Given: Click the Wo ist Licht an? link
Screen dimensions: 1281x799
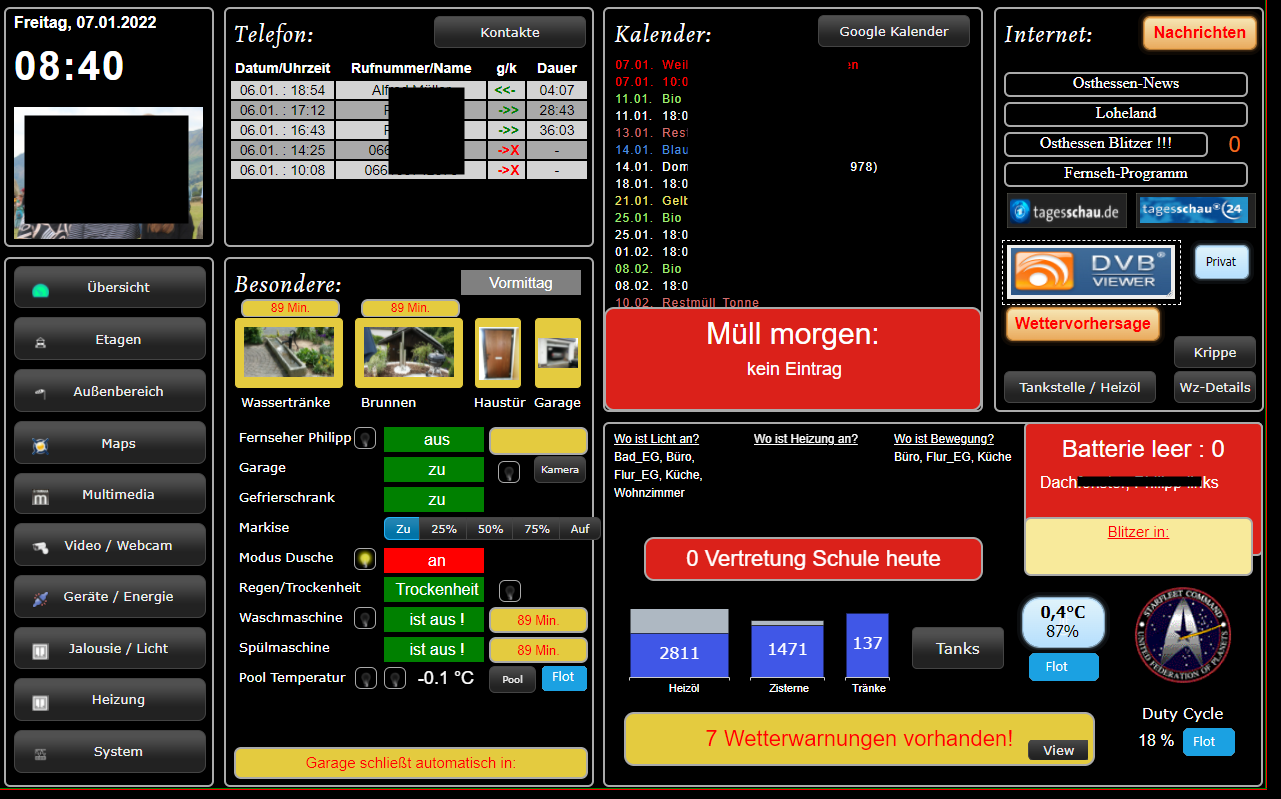Looking at the screenshot, I should (x=656, y=439).
